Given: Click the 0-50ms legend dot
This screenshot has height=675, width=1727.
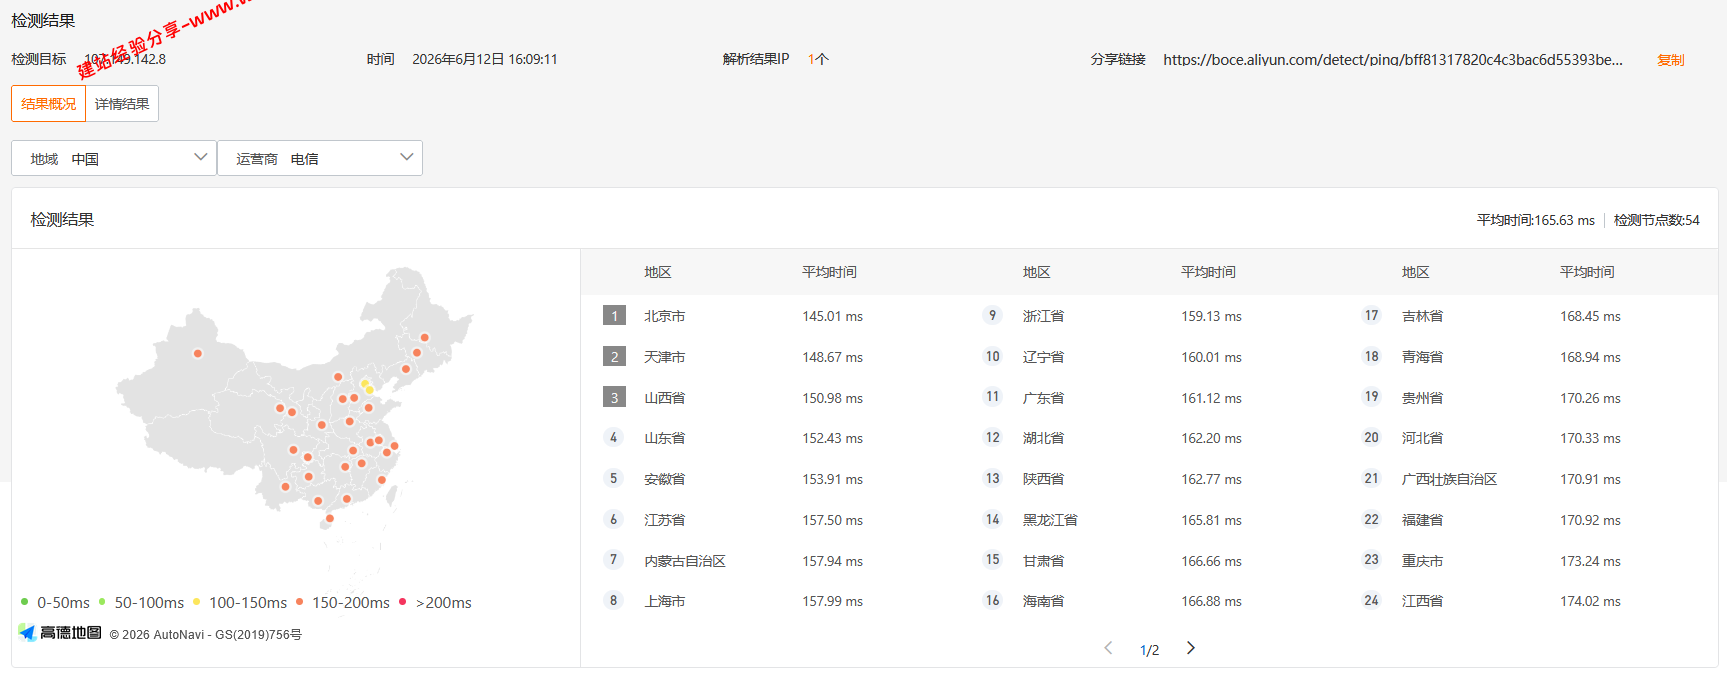Looking at the screenshot, I should pyautogui.click(x=25, y=602).
